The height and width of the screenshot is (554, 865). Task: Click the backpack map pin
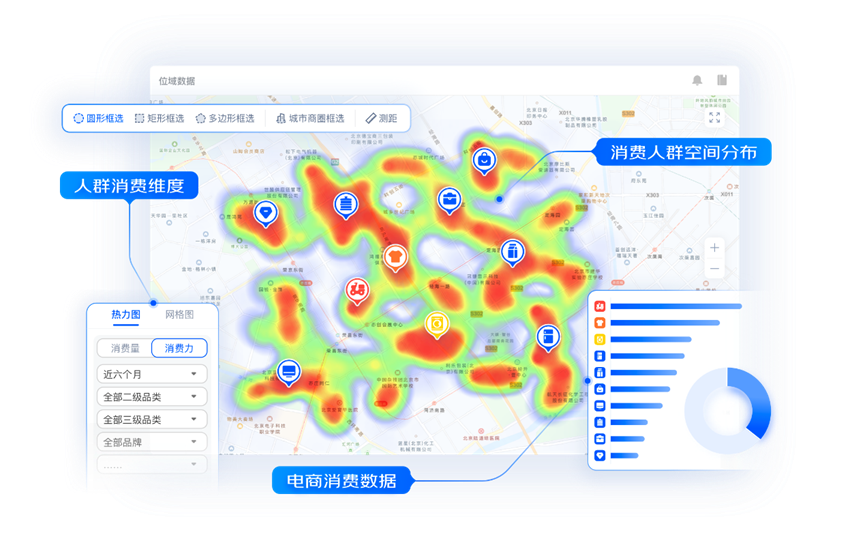click(346, 205)
